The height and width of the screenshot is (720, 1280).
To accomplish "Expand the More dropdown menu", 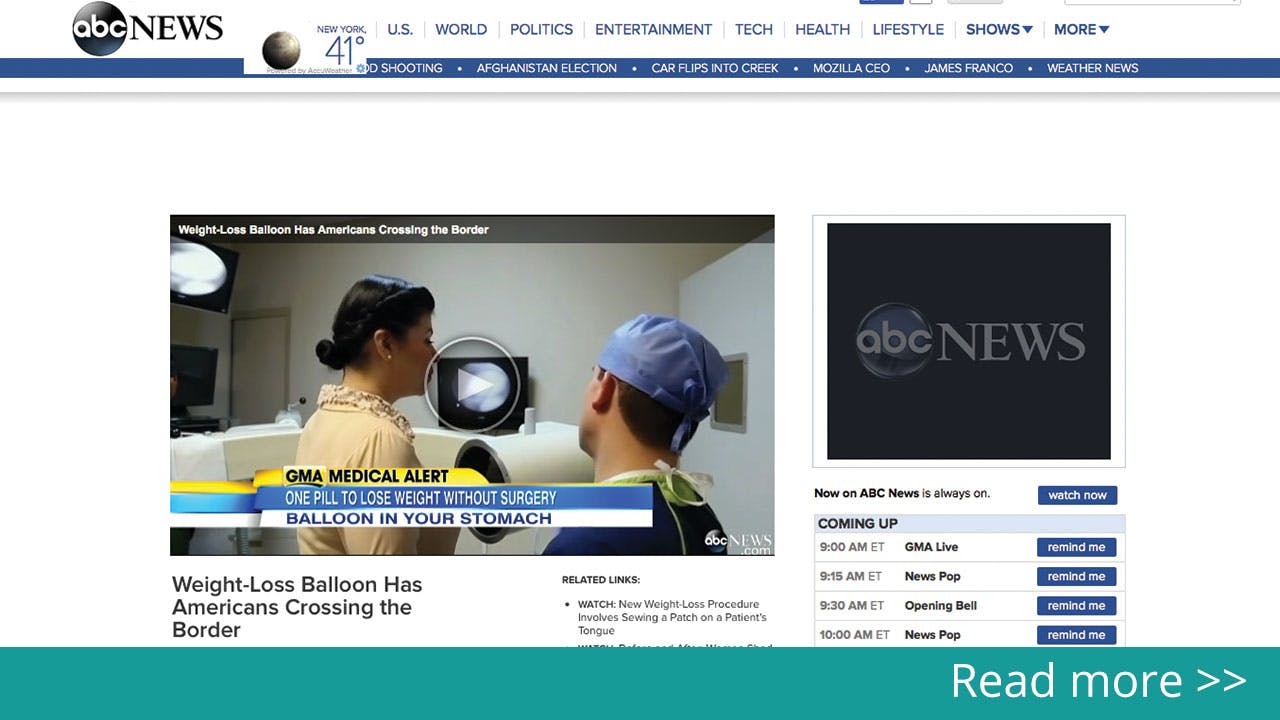I will [x=1082, y=29].
